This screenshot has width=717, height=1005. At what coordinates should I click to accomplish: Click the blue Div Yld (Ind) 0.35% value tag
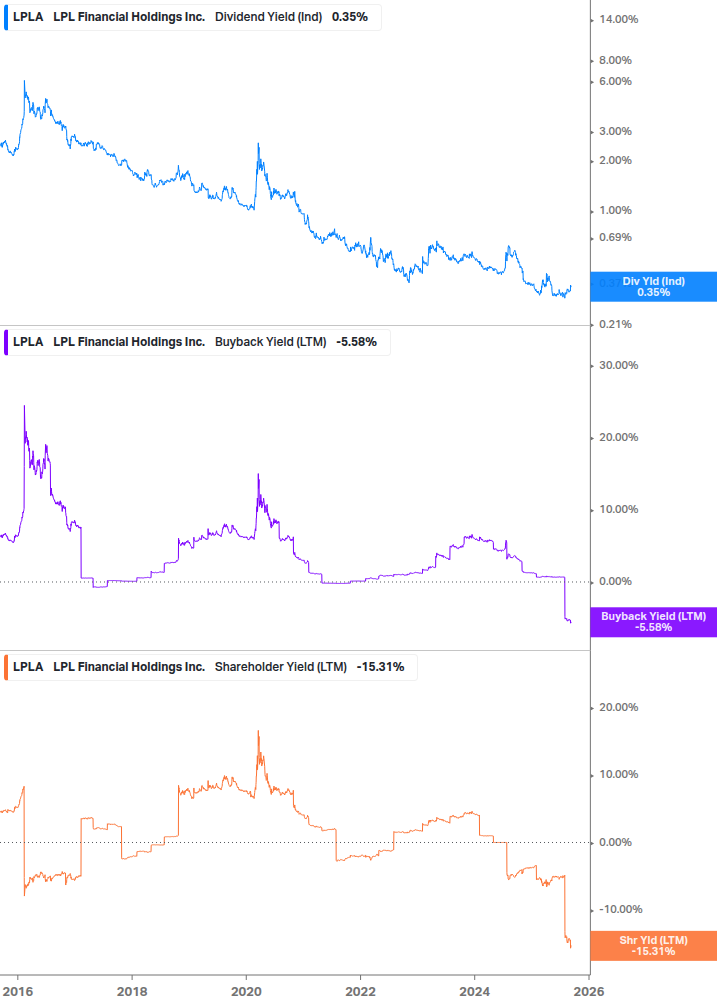(654, 287)
